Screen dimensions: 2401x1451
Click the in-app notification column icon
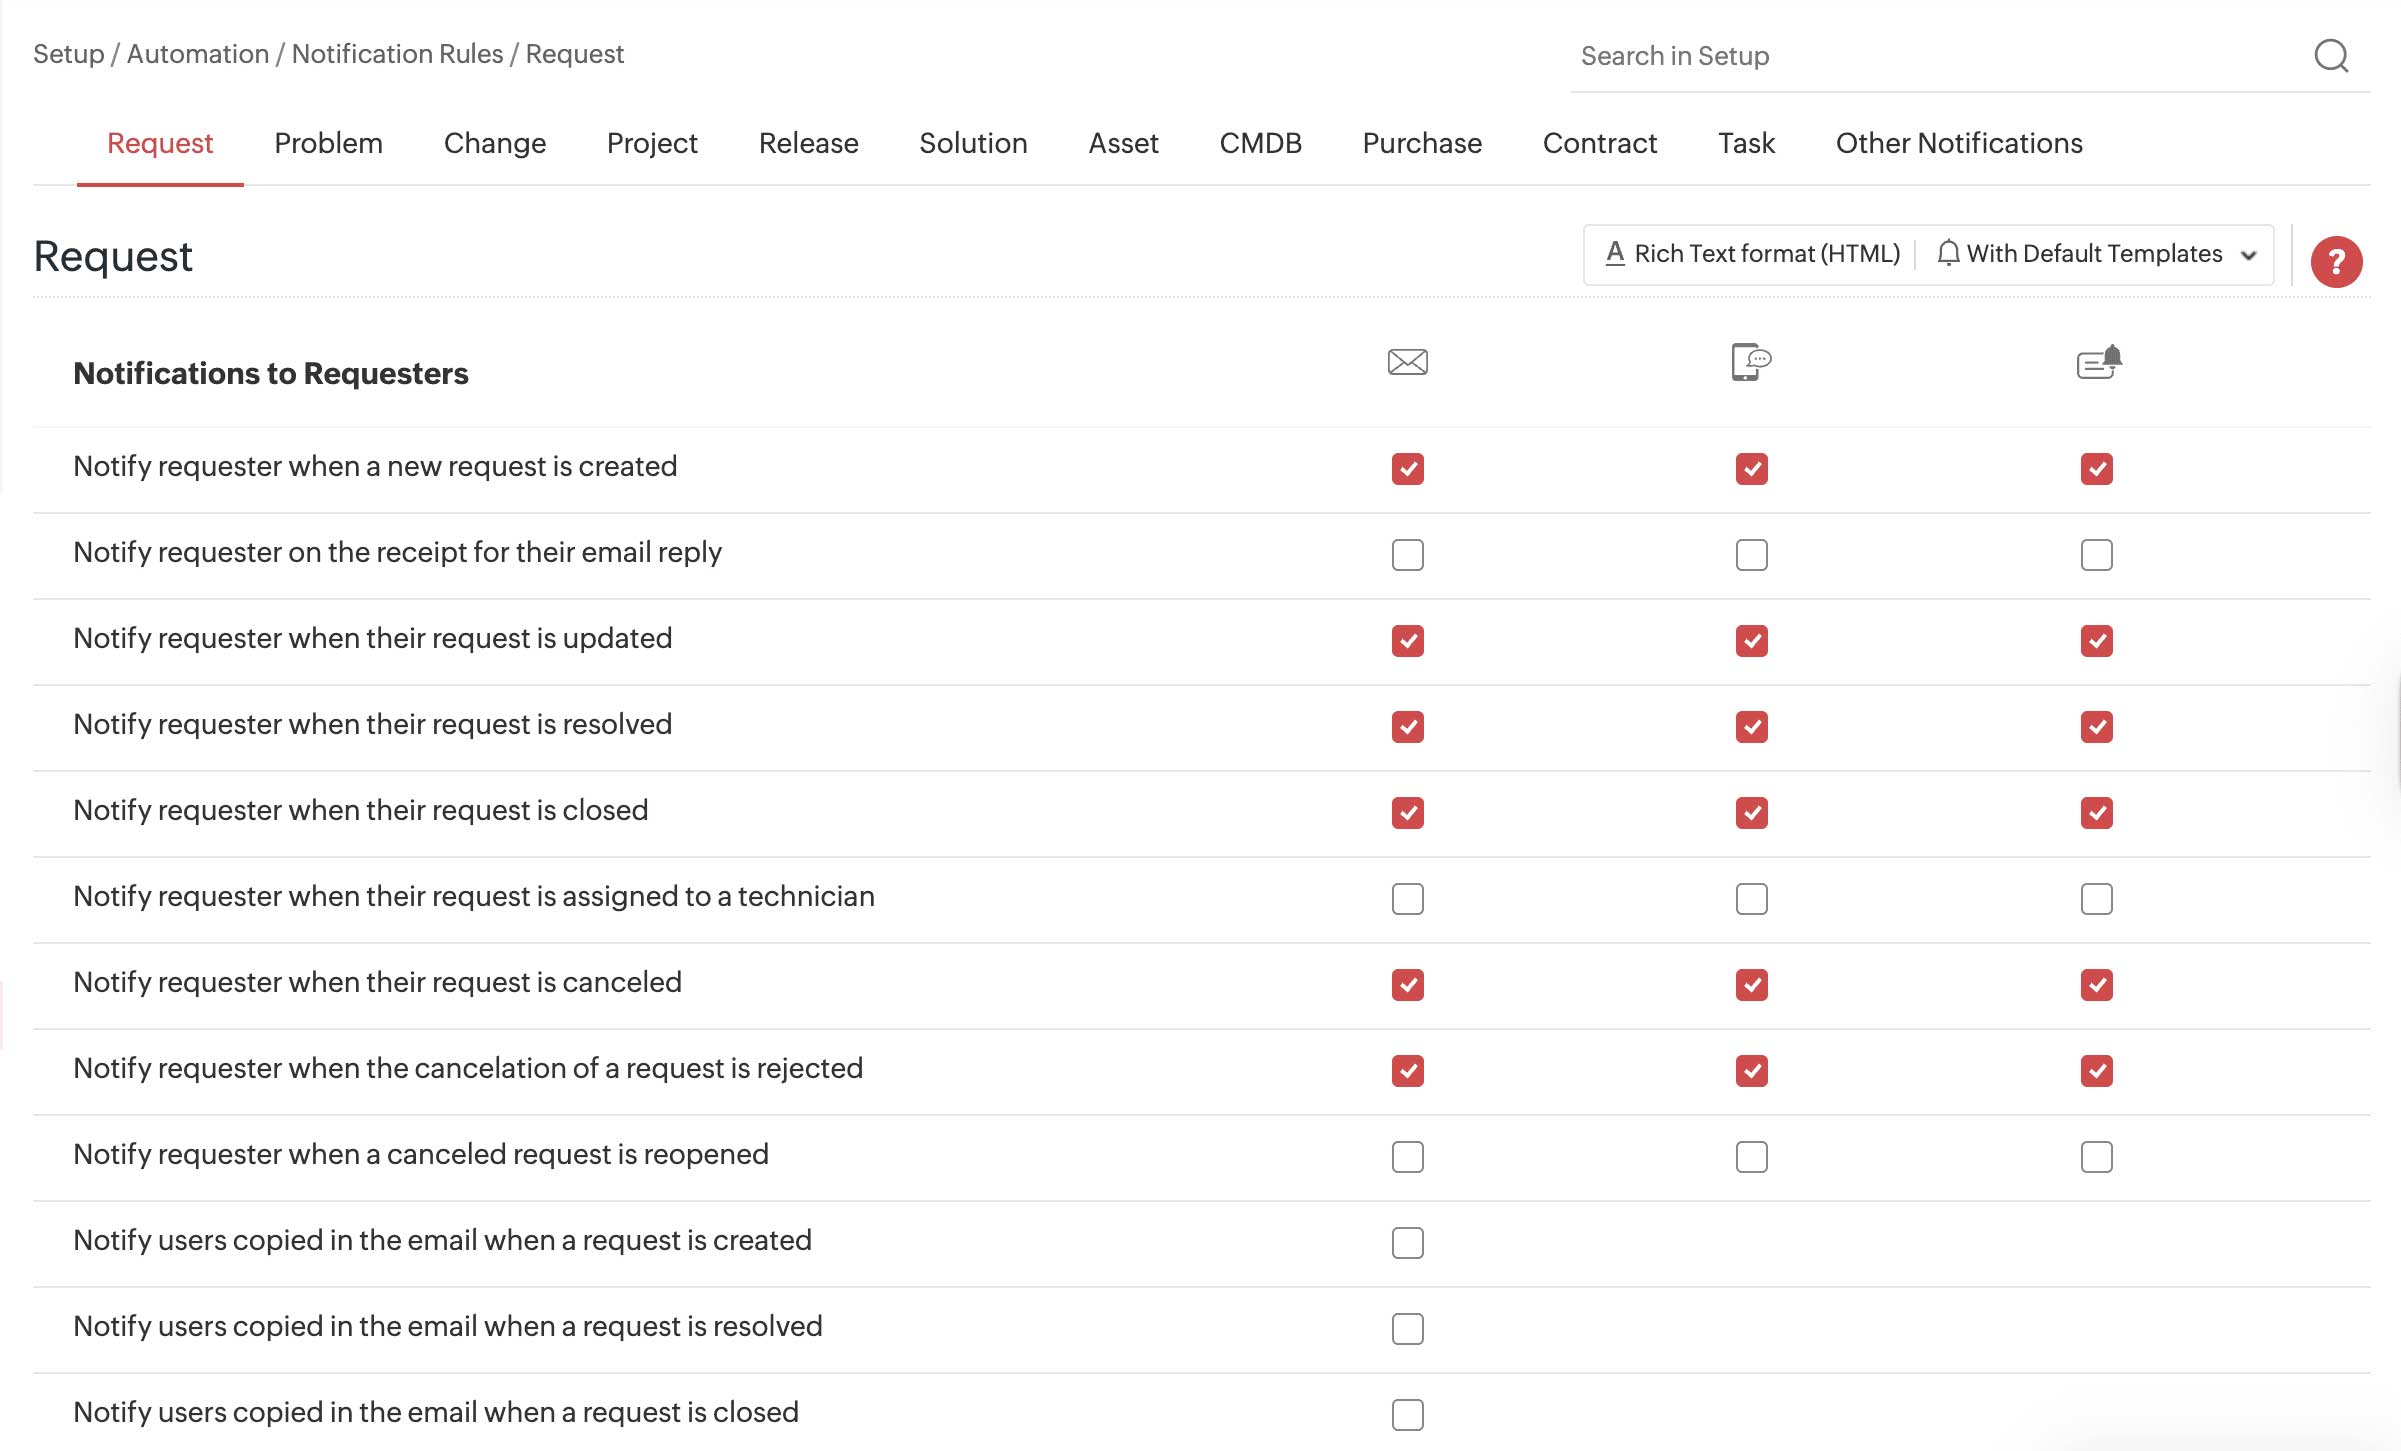click(x=2097, y=362)
